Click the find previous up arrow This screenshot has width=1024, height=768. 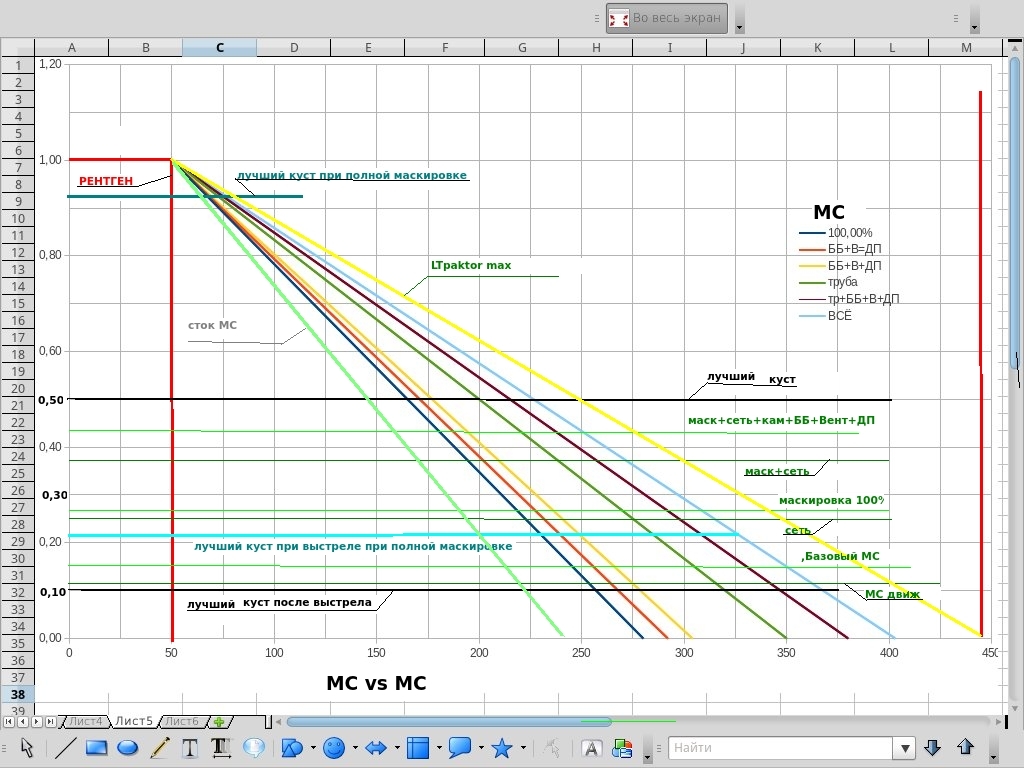[x=965, y=747]
